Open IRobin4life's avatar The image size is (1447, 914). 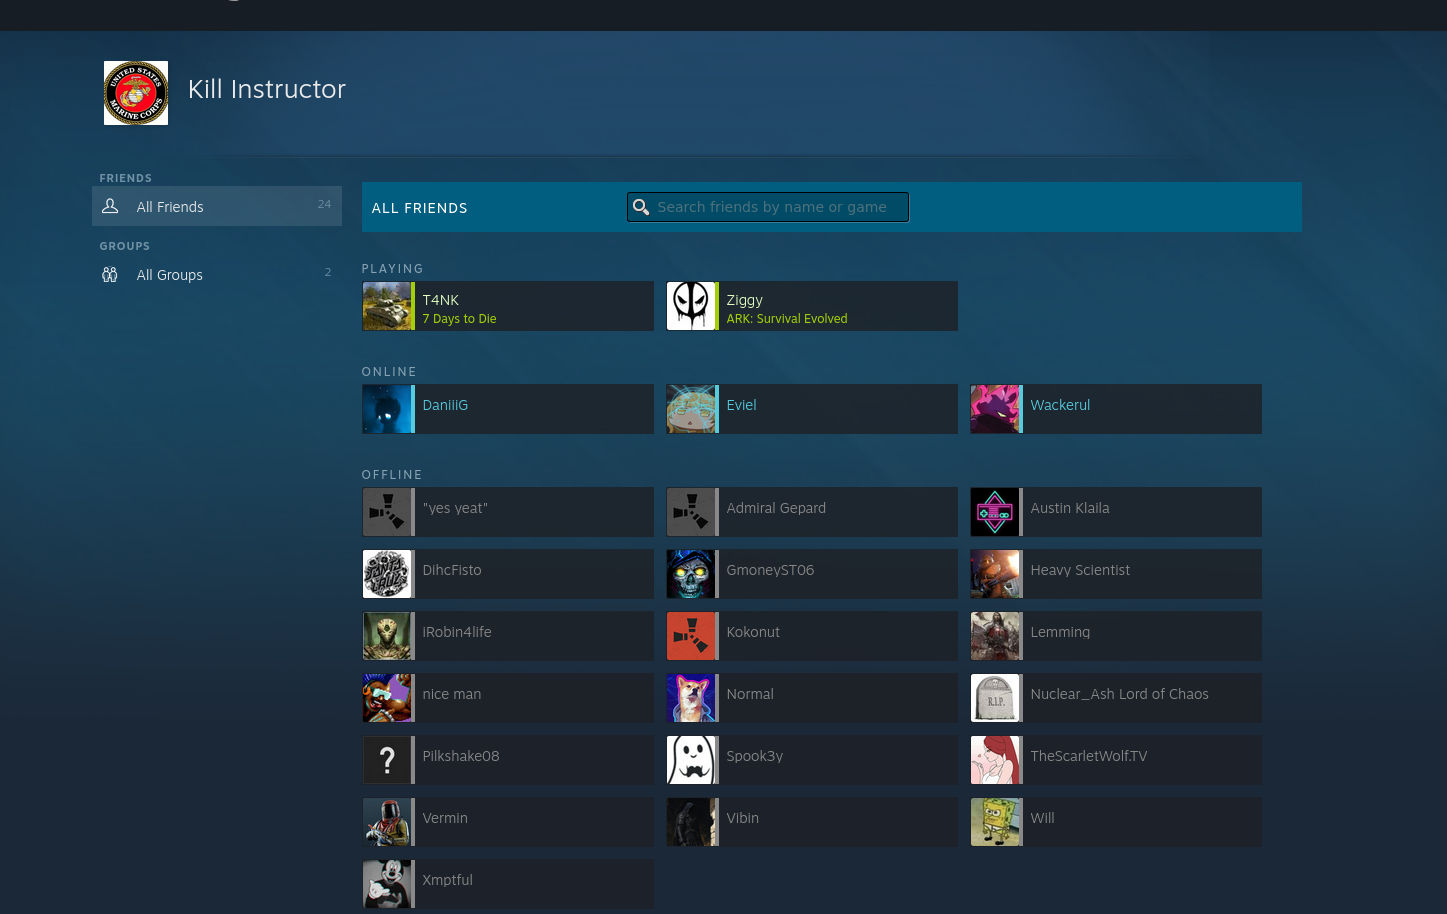tap(387, 636)
